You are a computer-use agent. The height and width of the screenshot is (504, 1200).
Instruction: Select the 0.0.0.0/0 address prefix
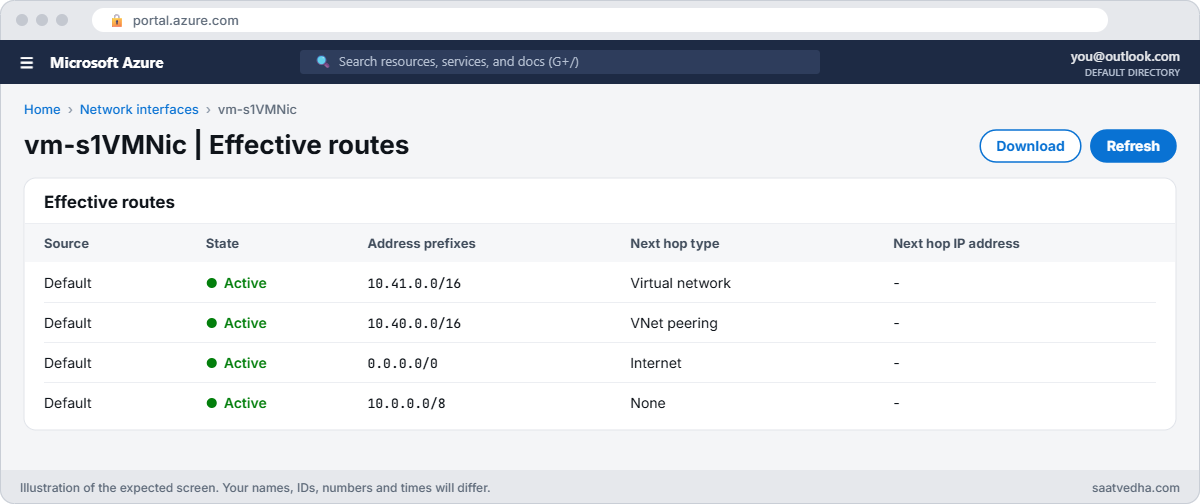tap(403, 363)
